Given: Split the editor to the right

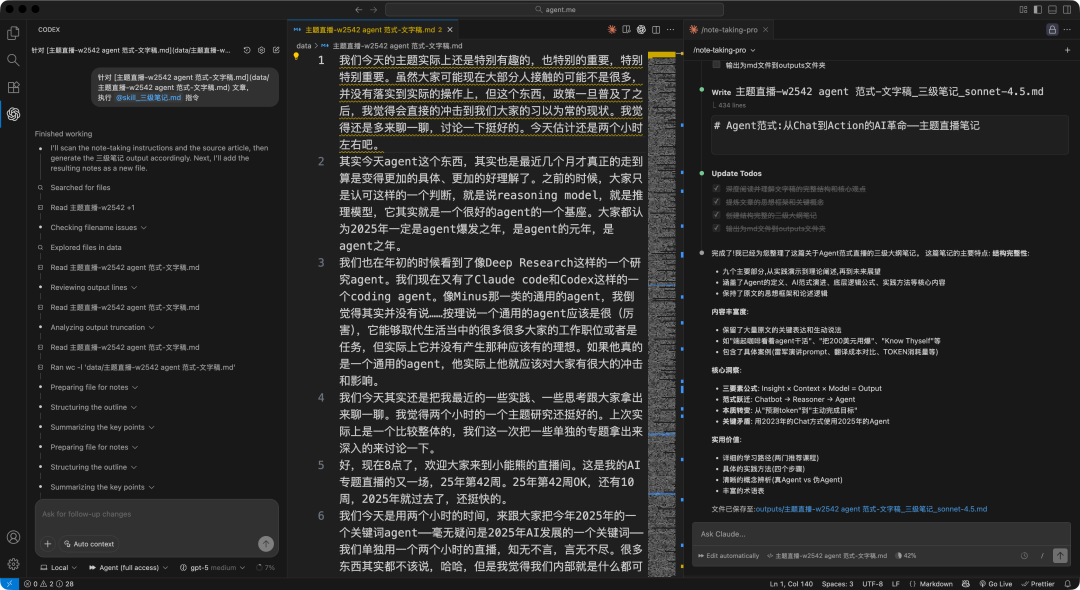Looking at the screenshot, I should (656, 30).
